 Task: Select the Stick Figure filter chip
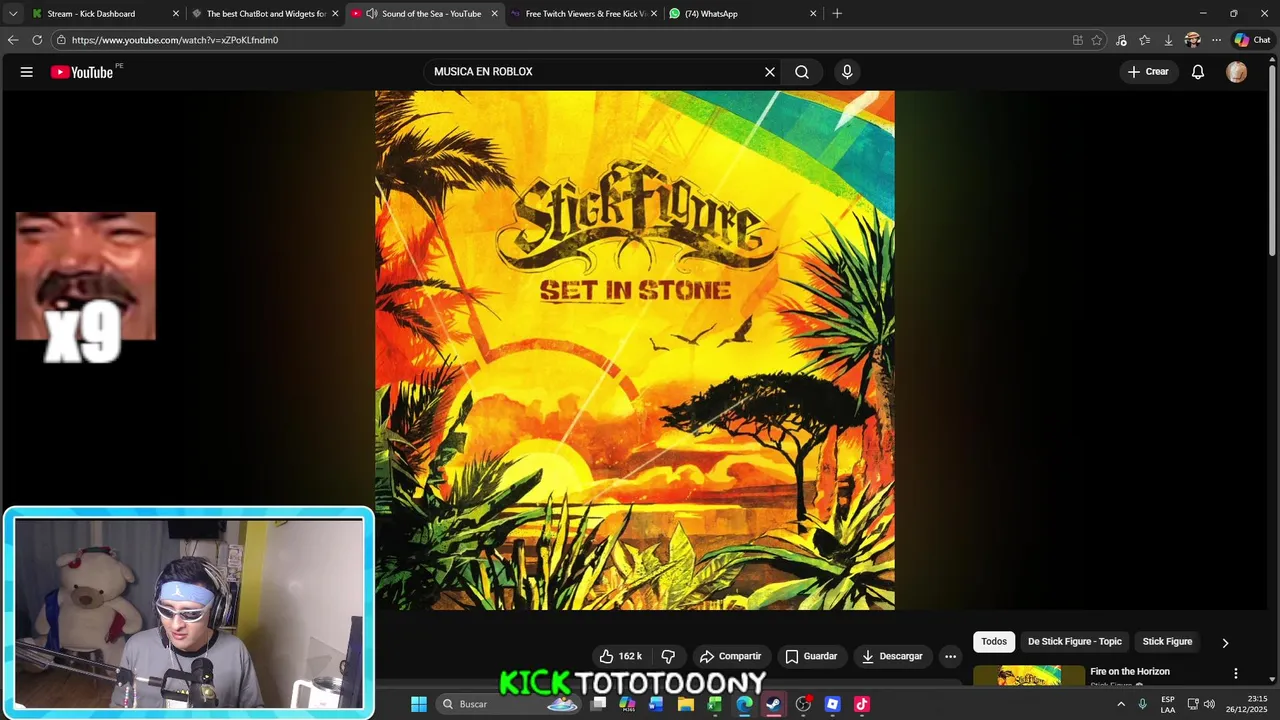1167,642
